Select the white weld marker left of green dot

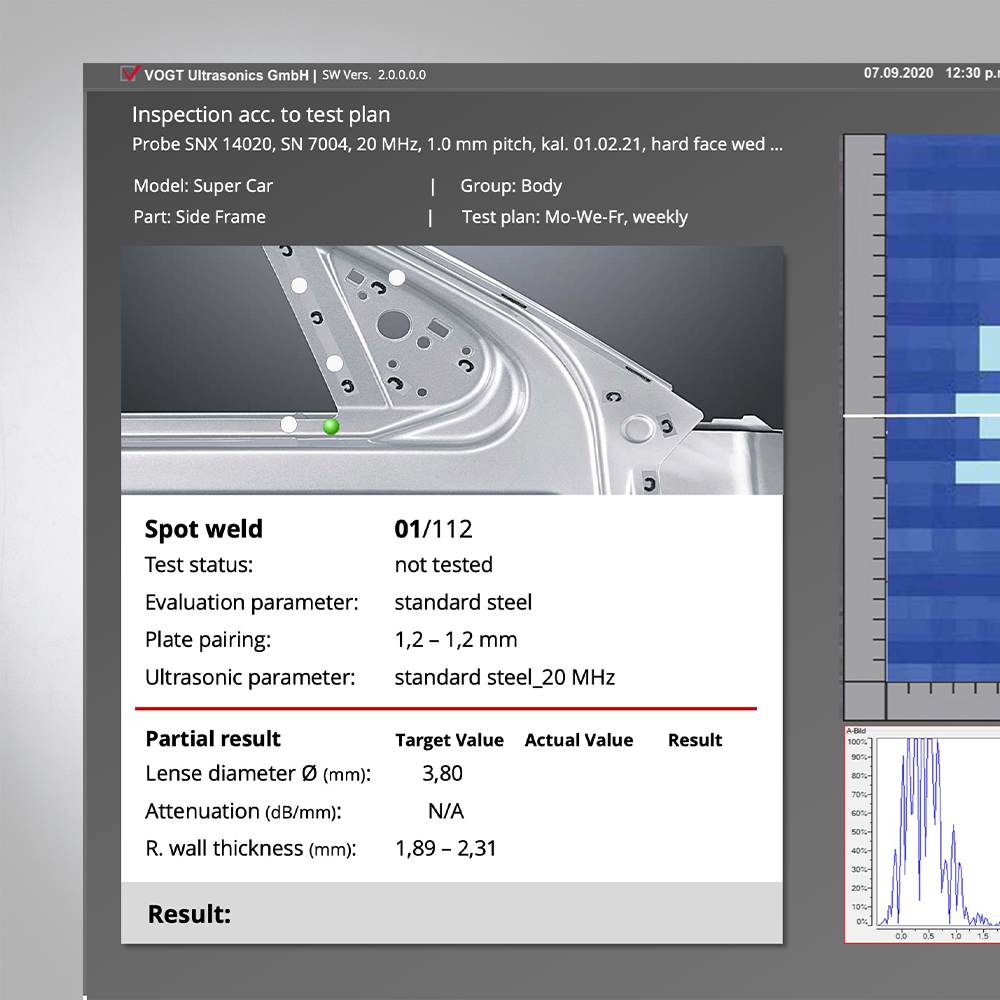point(289,424)
